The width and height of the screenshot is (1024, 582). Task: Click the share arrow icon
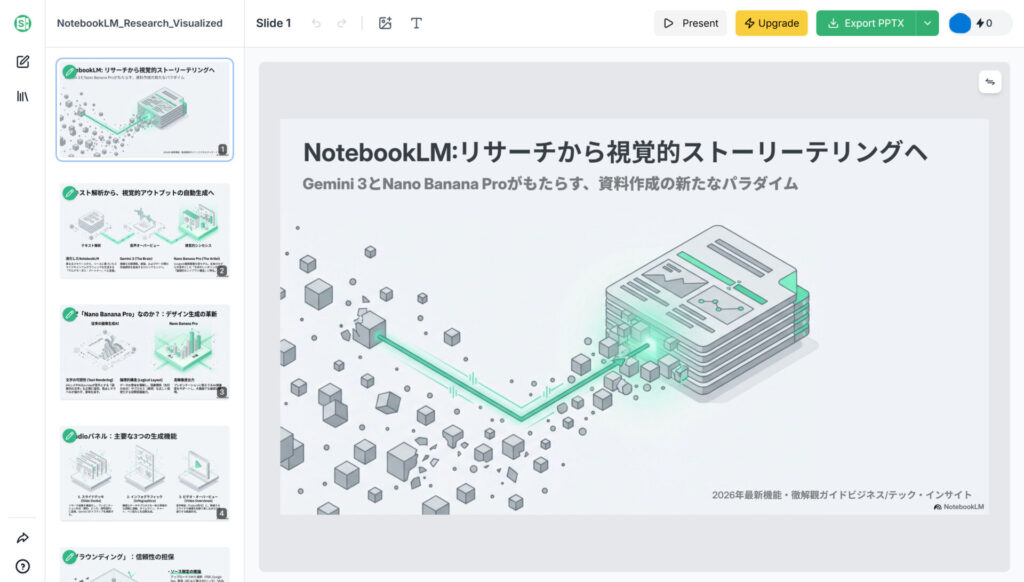22,538
